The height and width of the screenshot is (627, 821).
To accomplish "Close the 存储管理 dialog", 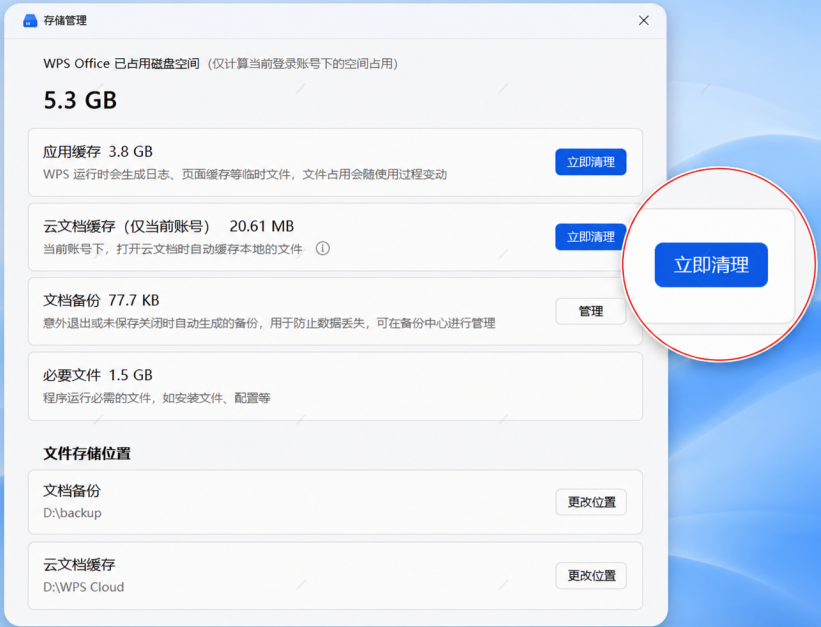I will click(x=644, y=20).
